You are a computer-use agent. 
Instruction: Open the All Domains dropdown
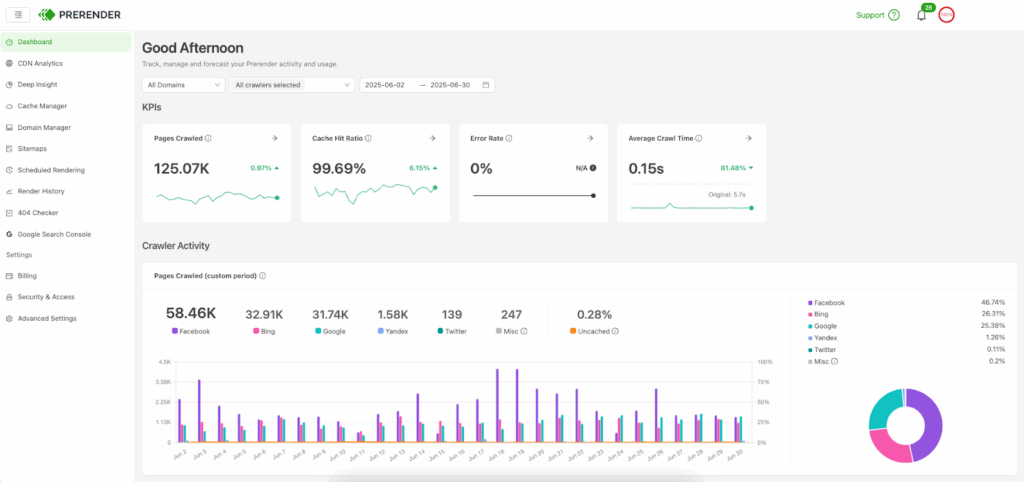click(183, 85)
